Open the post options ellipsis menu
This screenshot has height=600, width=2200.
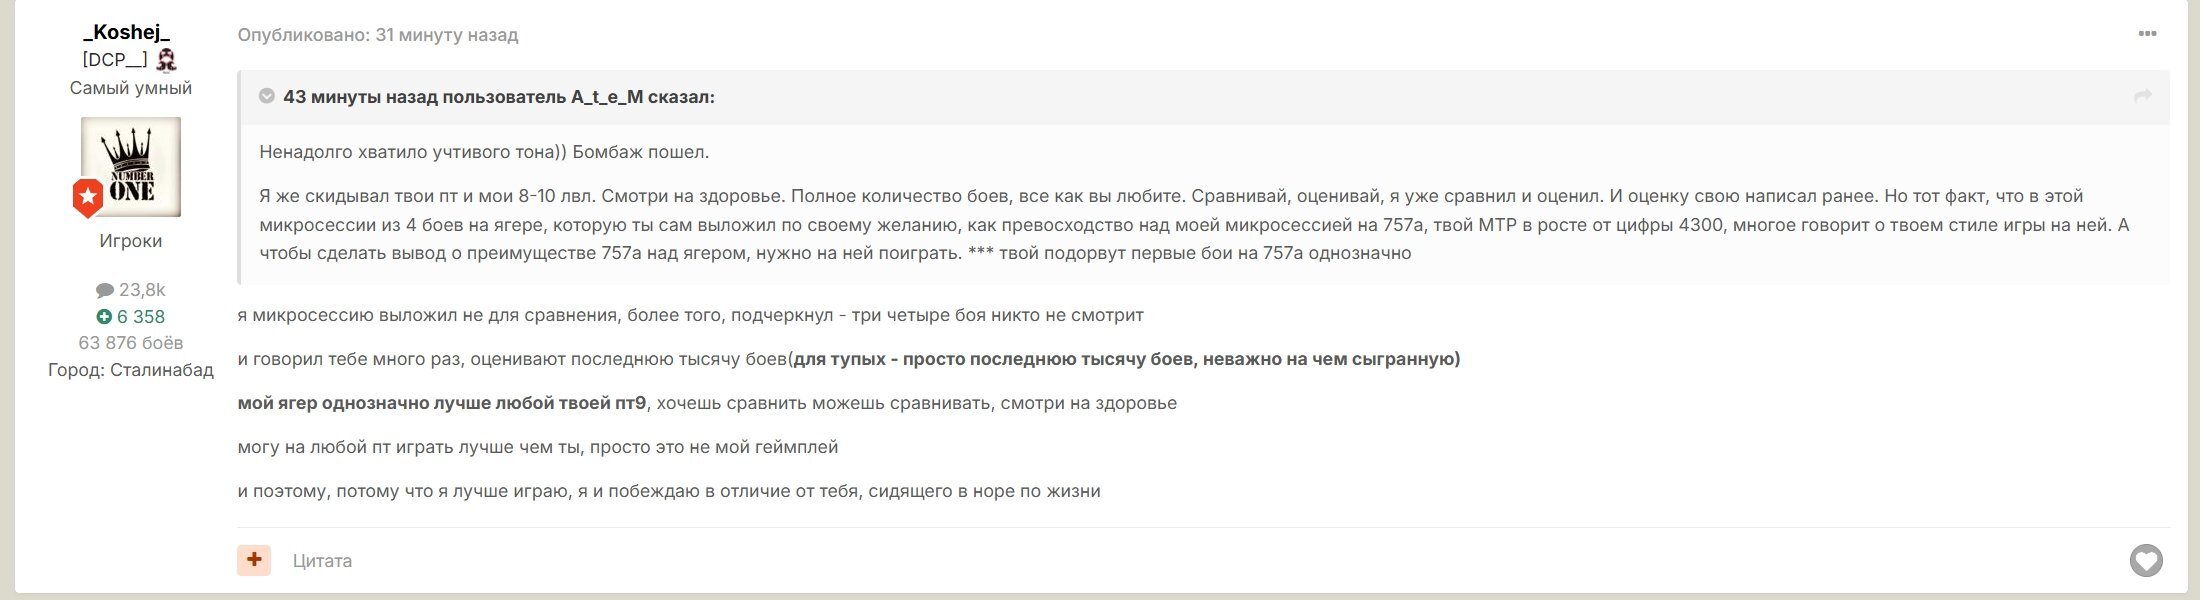[x=2147, y=34]
